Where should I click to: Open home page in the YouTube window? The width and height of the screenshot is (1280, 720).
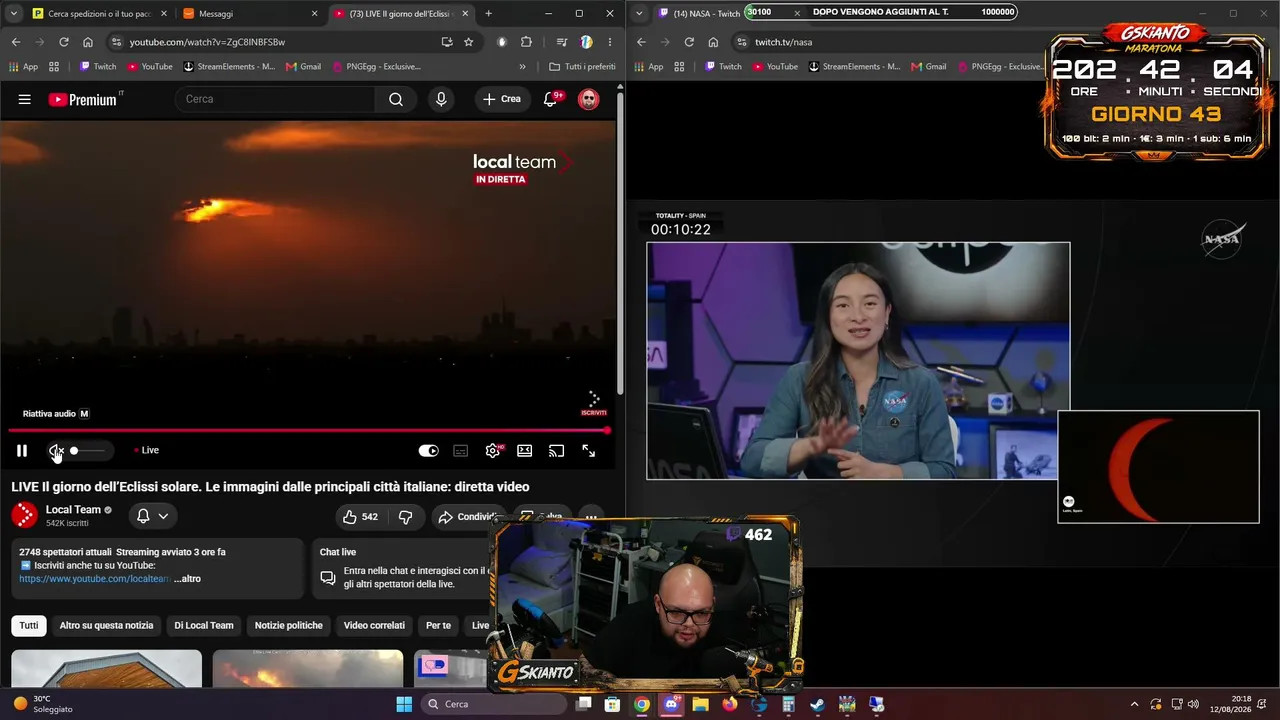pyautogui.click(x=88, y=42)
